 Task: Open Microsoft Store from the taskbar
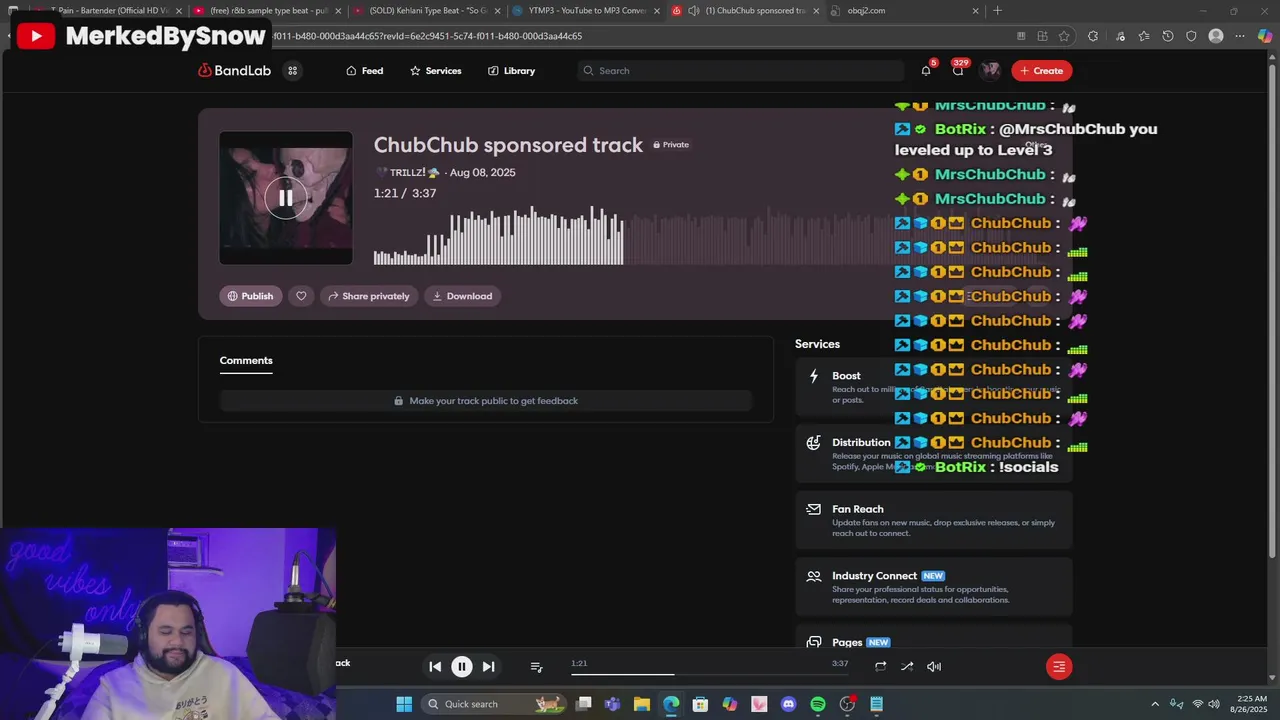click(x=700, y=704)
